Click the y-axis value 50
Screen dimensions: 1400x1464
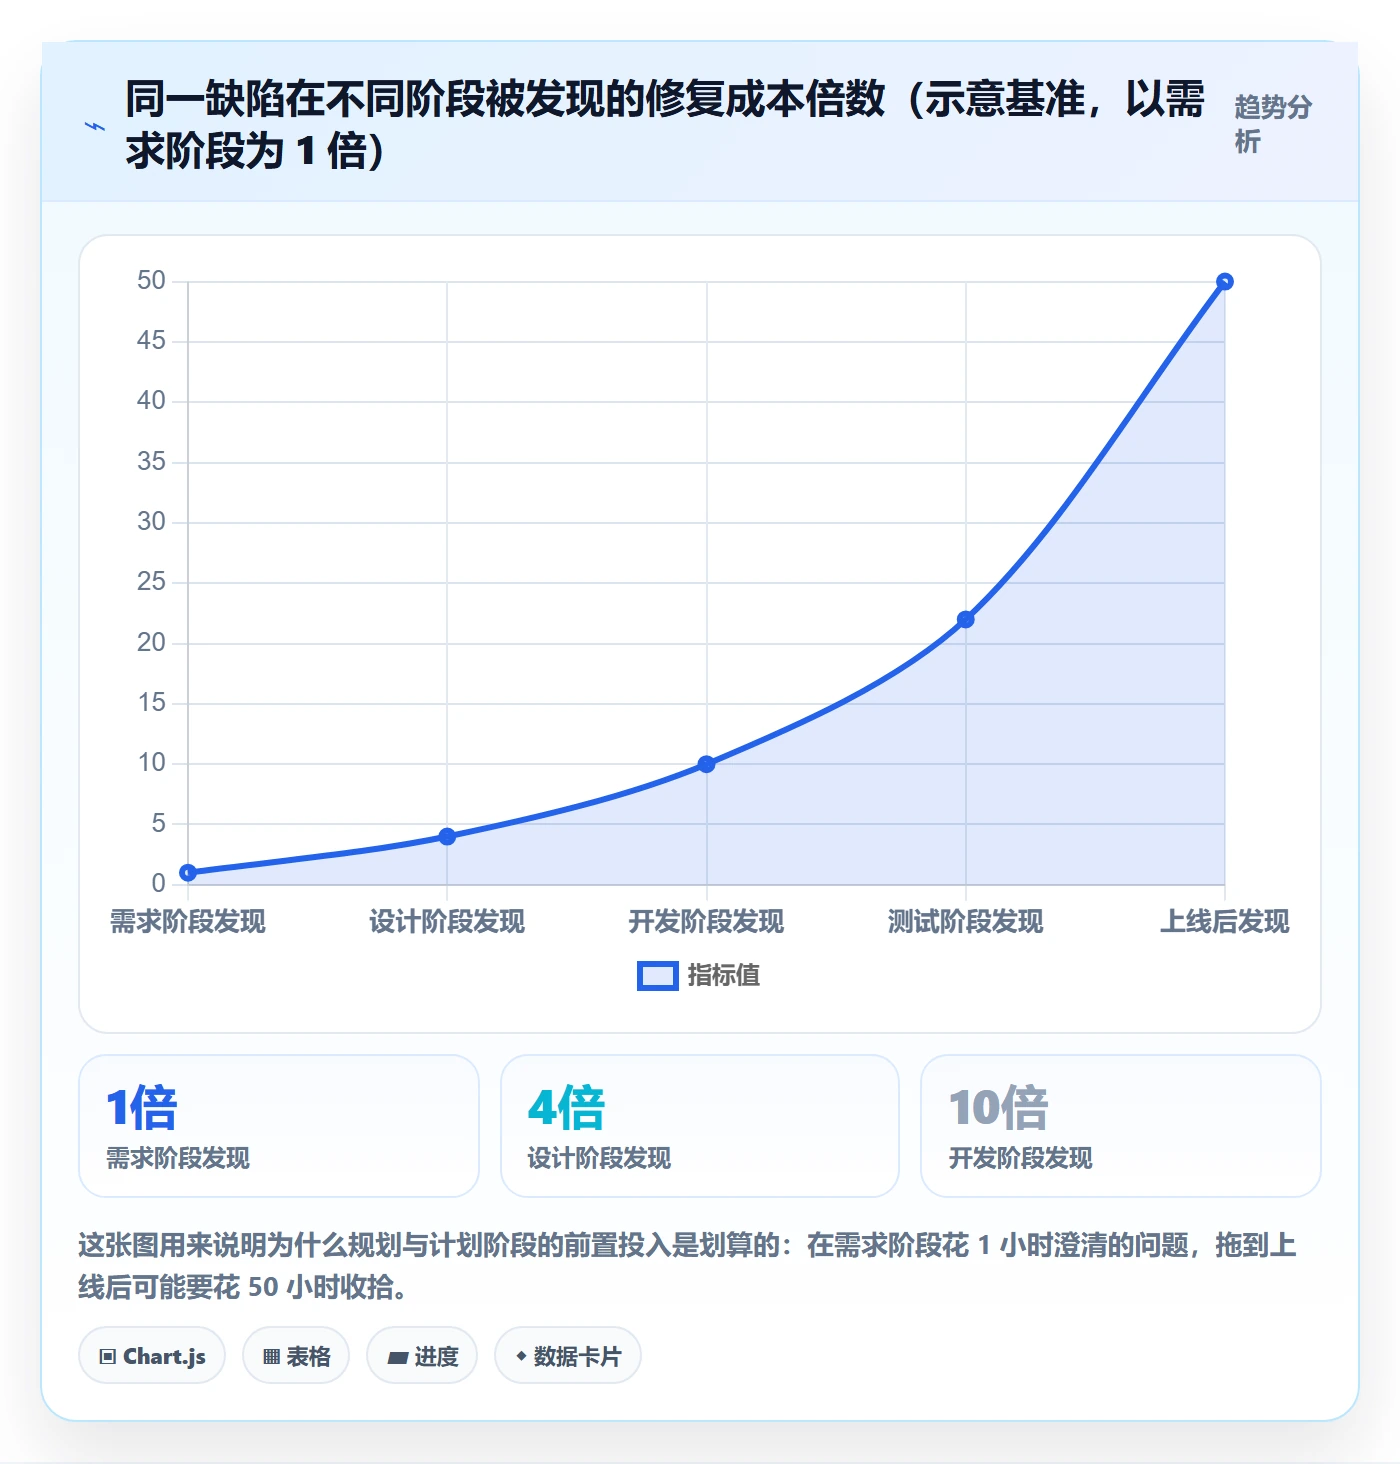[151, 281]
